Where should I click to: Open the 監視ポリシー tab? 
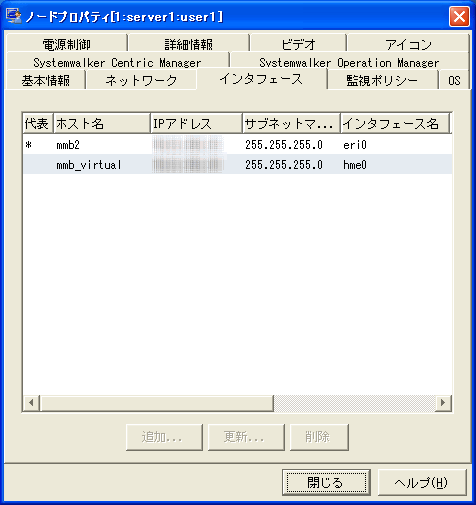(382, 80)
